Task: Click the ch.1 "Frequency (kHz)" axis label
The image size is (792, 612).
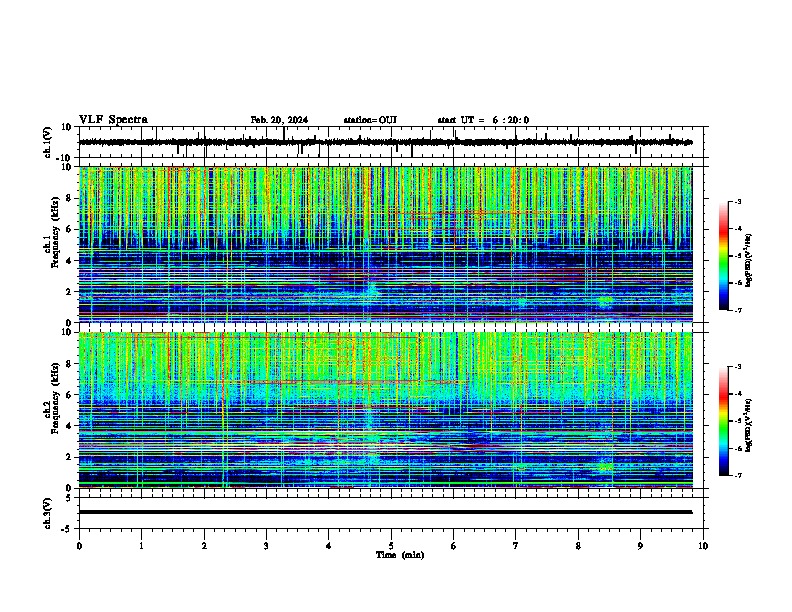Action: (x=55, y=232)
